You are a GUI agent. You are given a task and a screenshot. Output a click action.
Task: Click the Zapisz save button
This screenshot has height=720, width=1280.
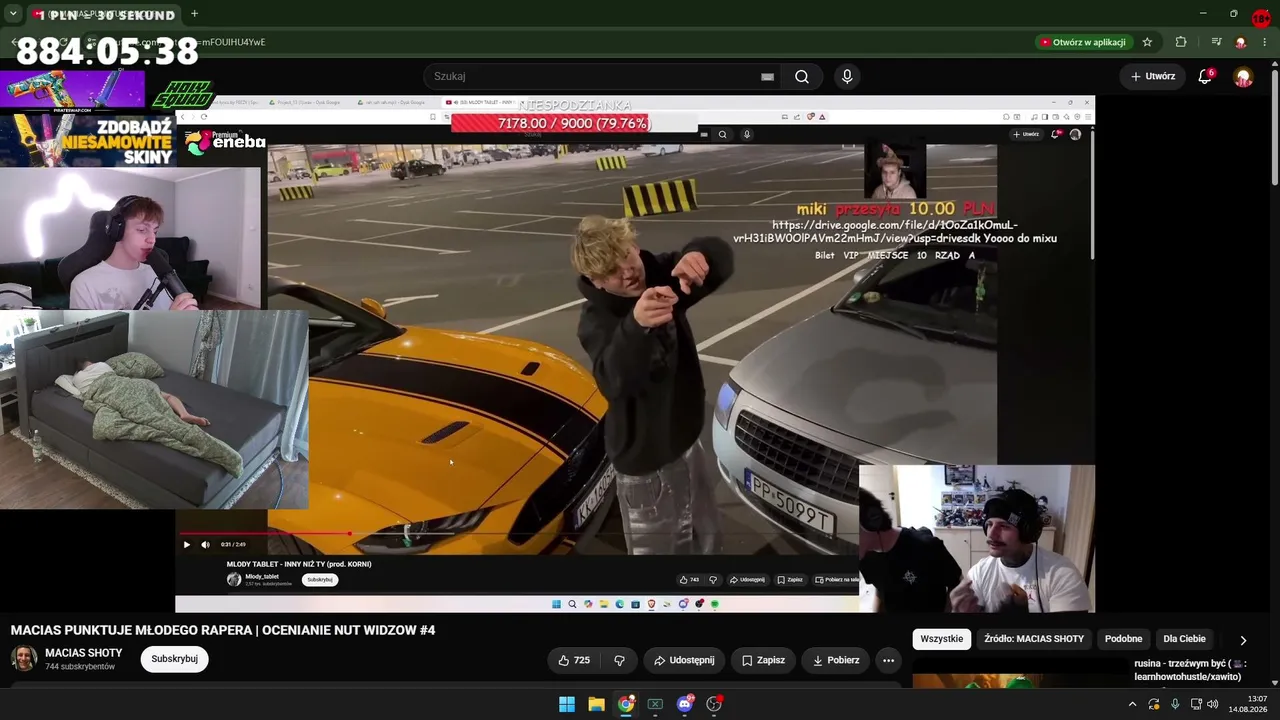(763, 660)
